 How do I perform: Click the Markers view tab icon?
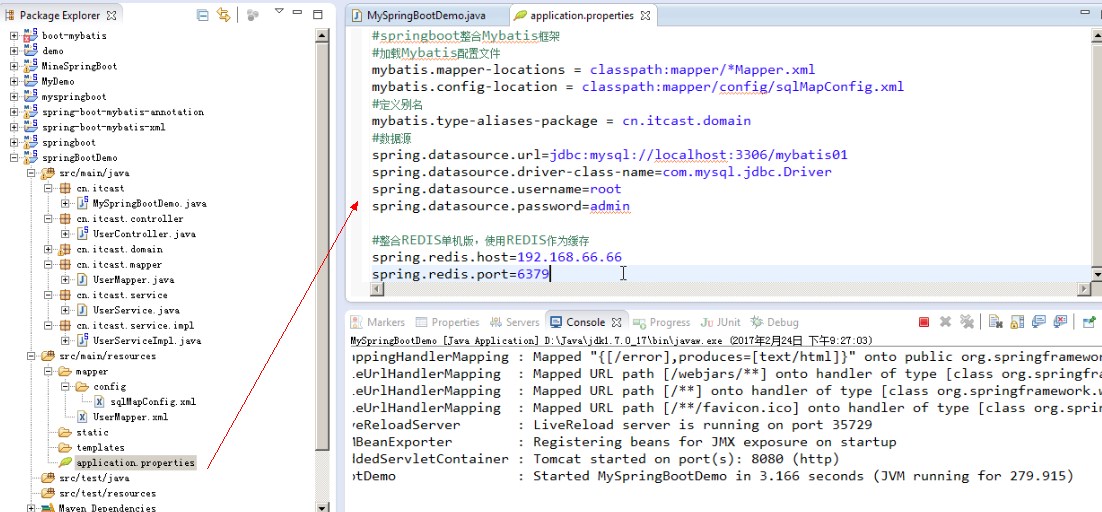tap(357, 322)
